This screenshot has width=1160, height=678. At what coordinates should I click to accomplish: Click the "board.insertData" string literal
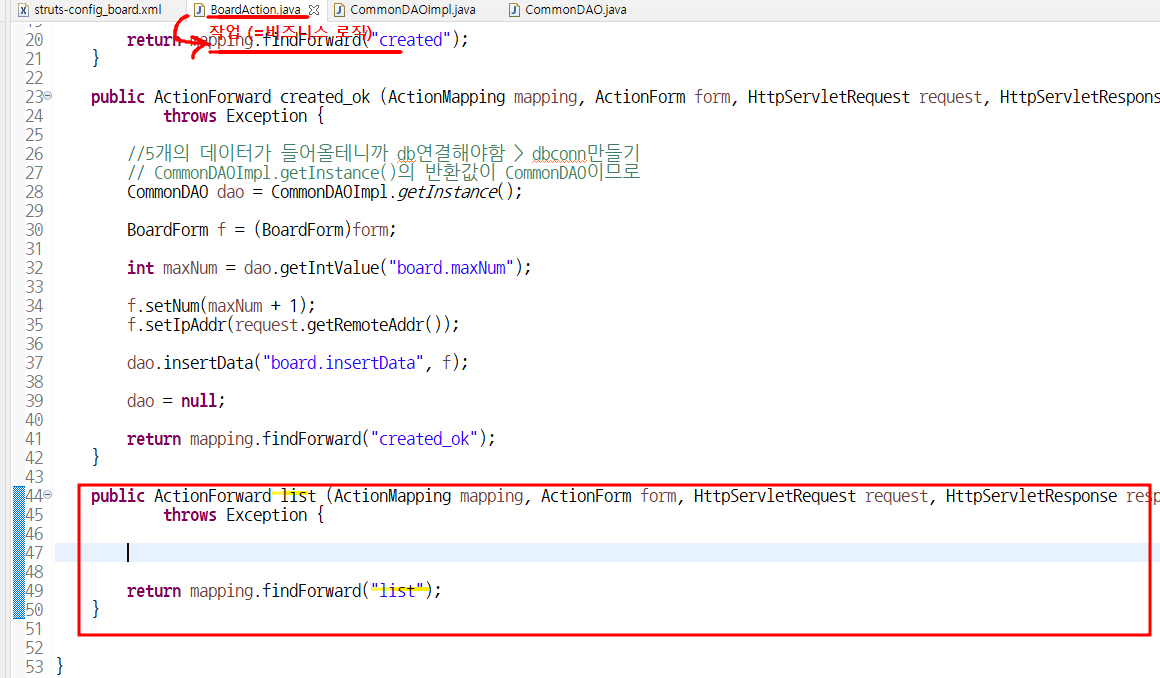(343, 363)
